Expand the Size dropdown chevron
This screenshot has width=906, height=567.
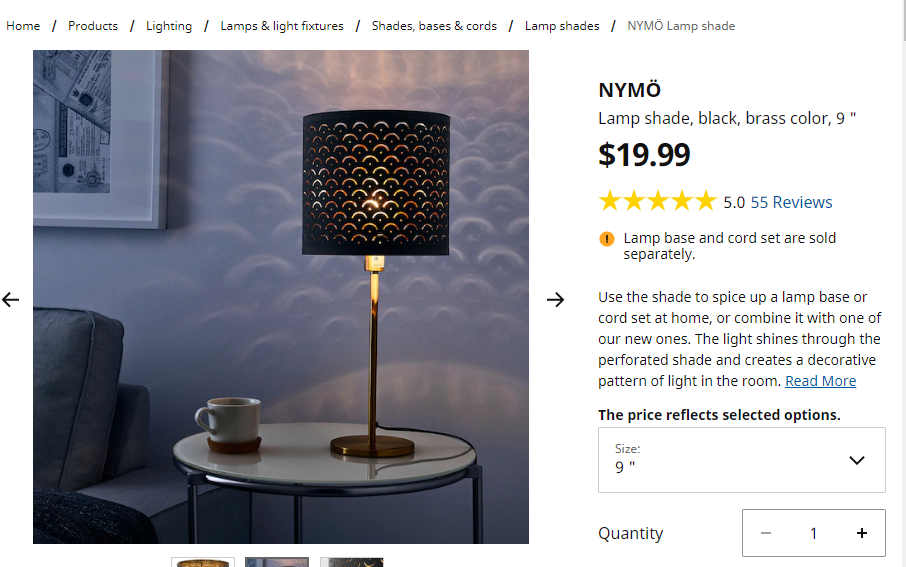856,460
